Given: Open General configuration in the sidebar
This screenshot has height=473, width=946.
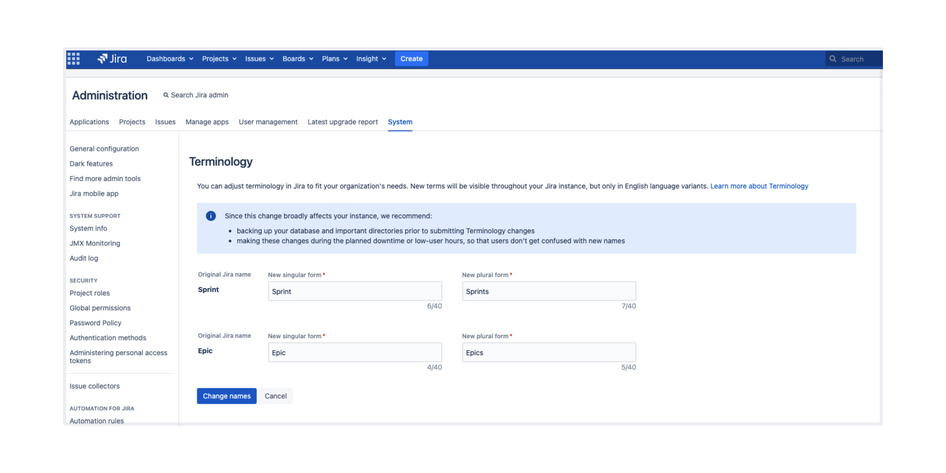Looking at the screenshot, I should point(104,149).
